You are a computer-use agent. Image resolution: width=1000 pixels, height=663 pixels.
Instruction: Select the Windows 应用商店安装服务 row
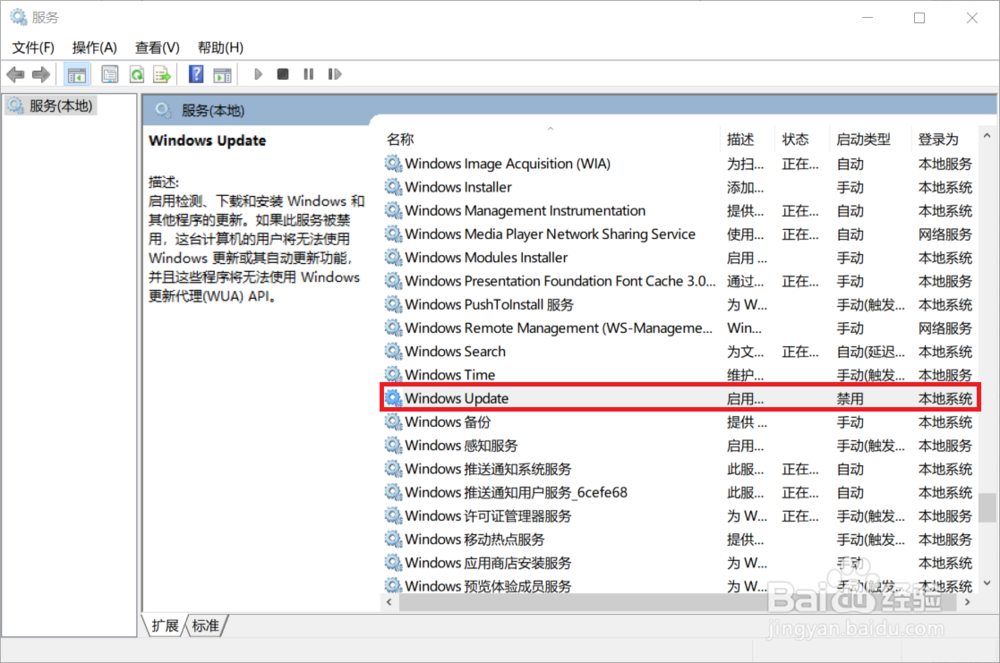pyautogui.click(x=680, y=563)
